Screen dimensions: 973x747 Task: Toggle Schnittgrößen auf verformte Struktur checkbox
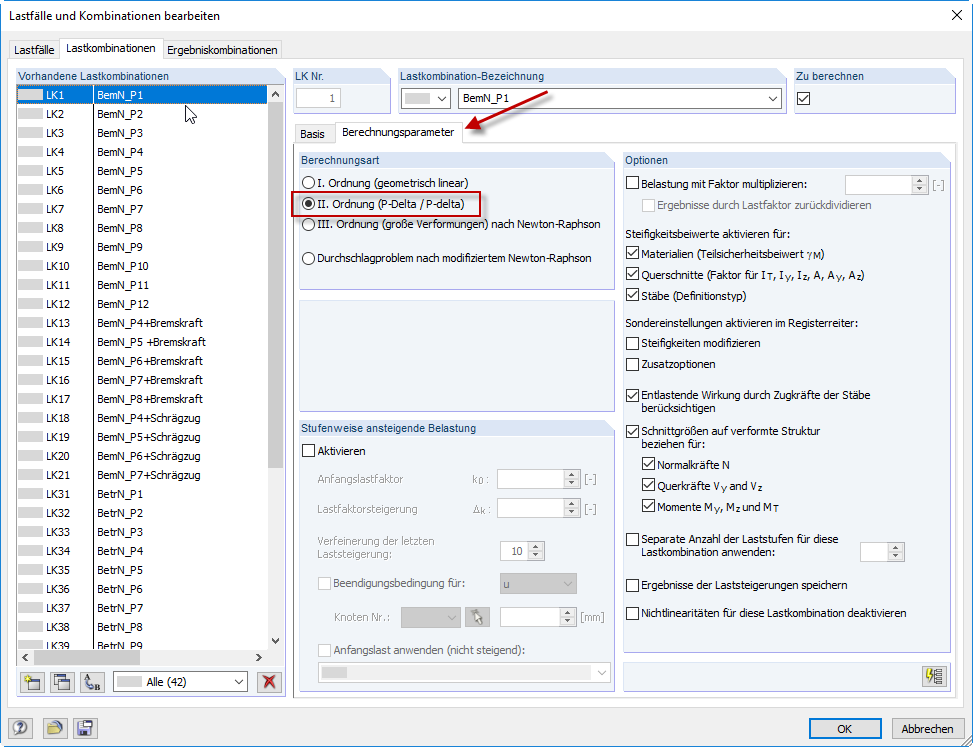(x=632, y=431)
